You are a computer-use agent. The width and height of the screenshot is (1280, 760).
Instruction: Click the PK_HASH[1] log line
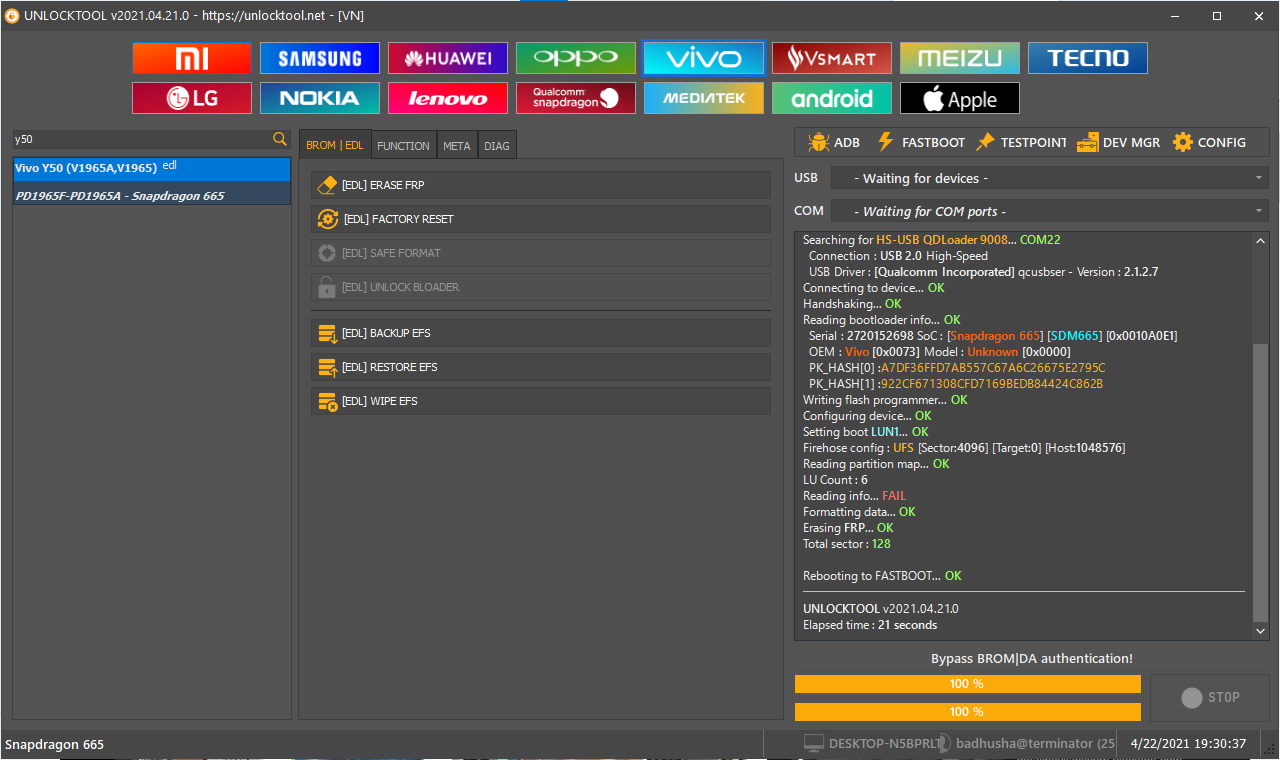tap(956, 384)
